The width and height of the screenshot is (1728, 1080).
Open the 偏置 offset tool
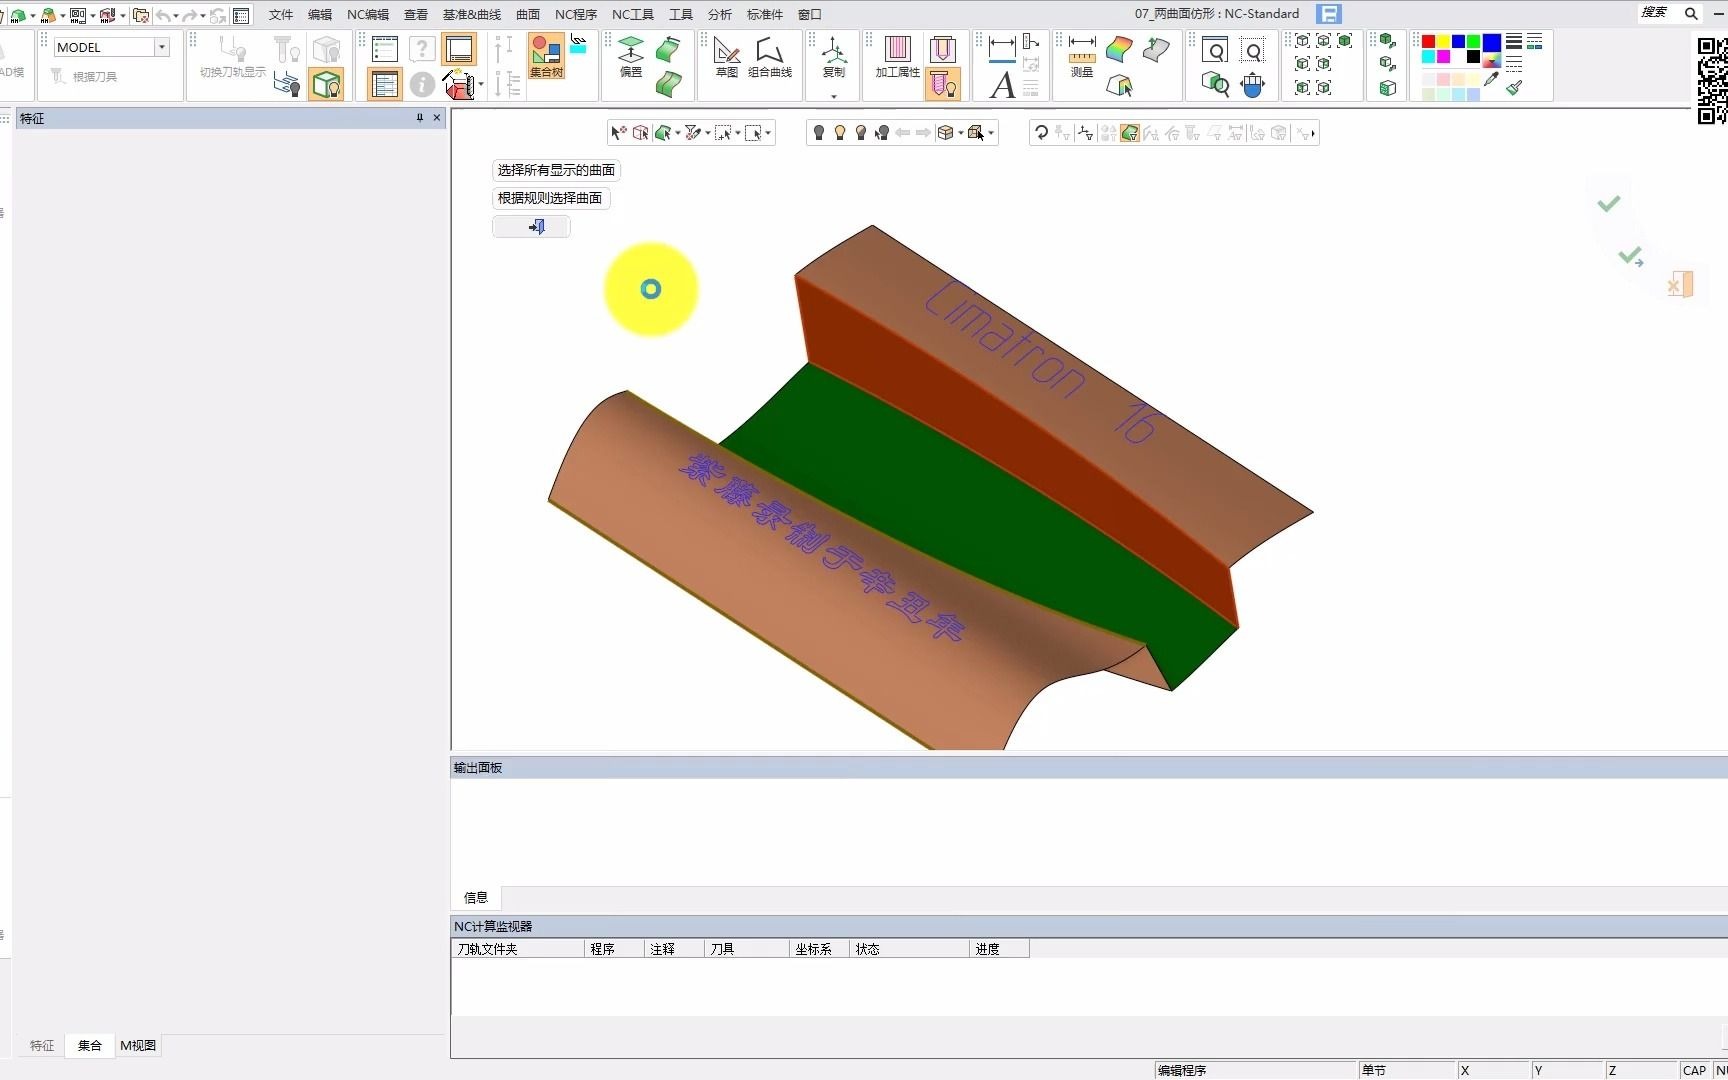point(631,56)
